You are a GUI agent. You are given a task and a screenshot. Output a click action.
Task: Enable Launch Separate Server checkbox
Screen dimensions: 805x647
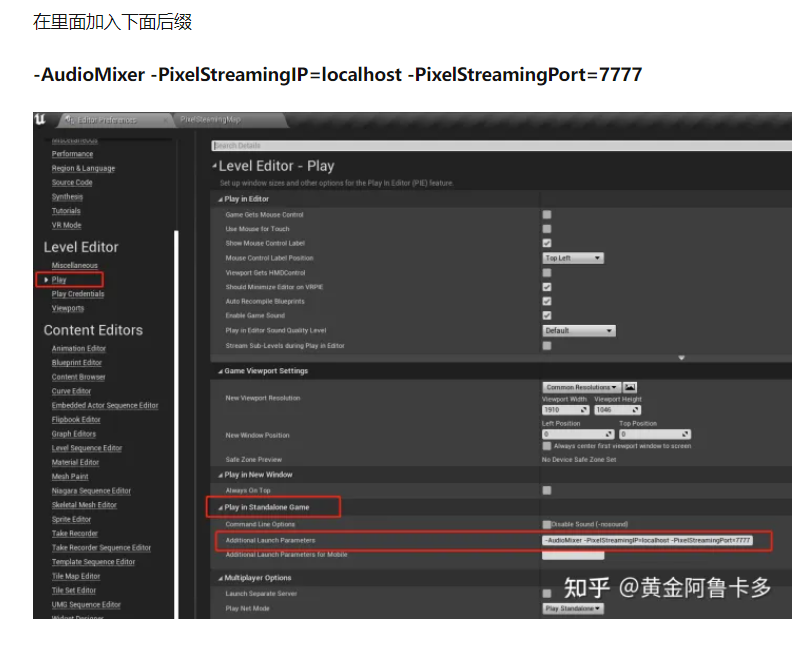point(547,594)
